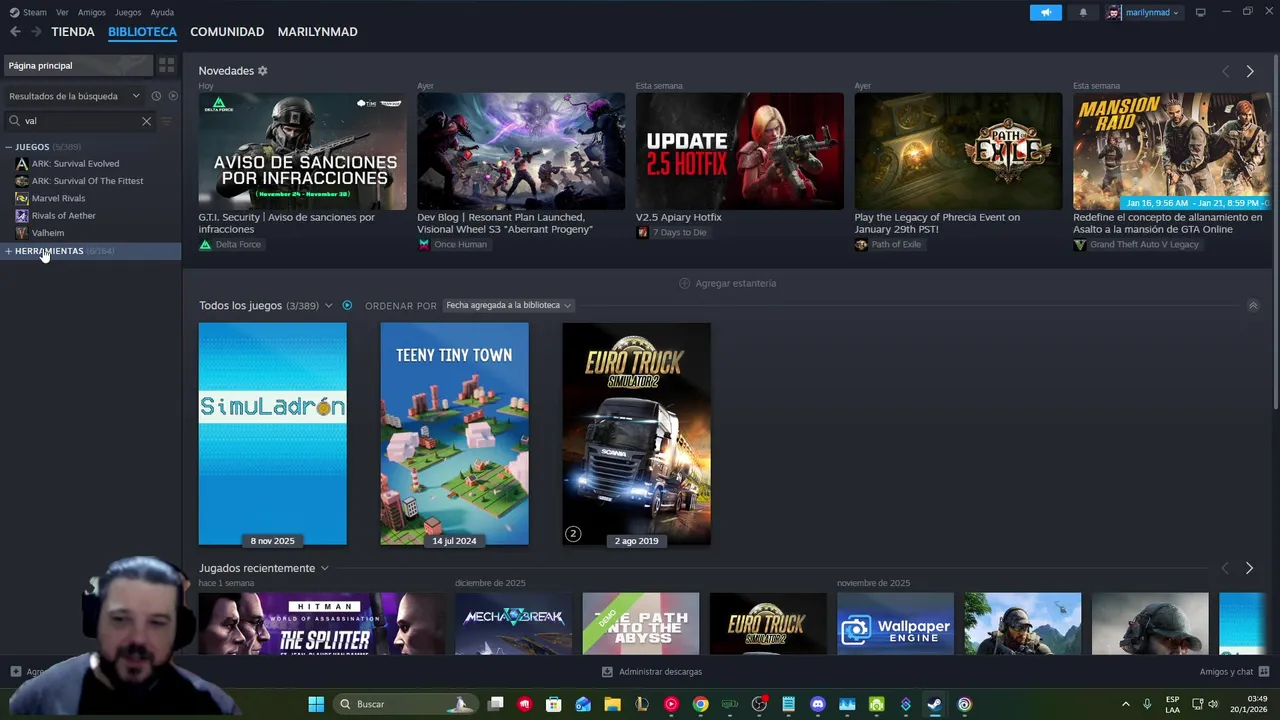Open Teeny Tiny Town game cover
The image size is (1280, 720).
[454, 434]
